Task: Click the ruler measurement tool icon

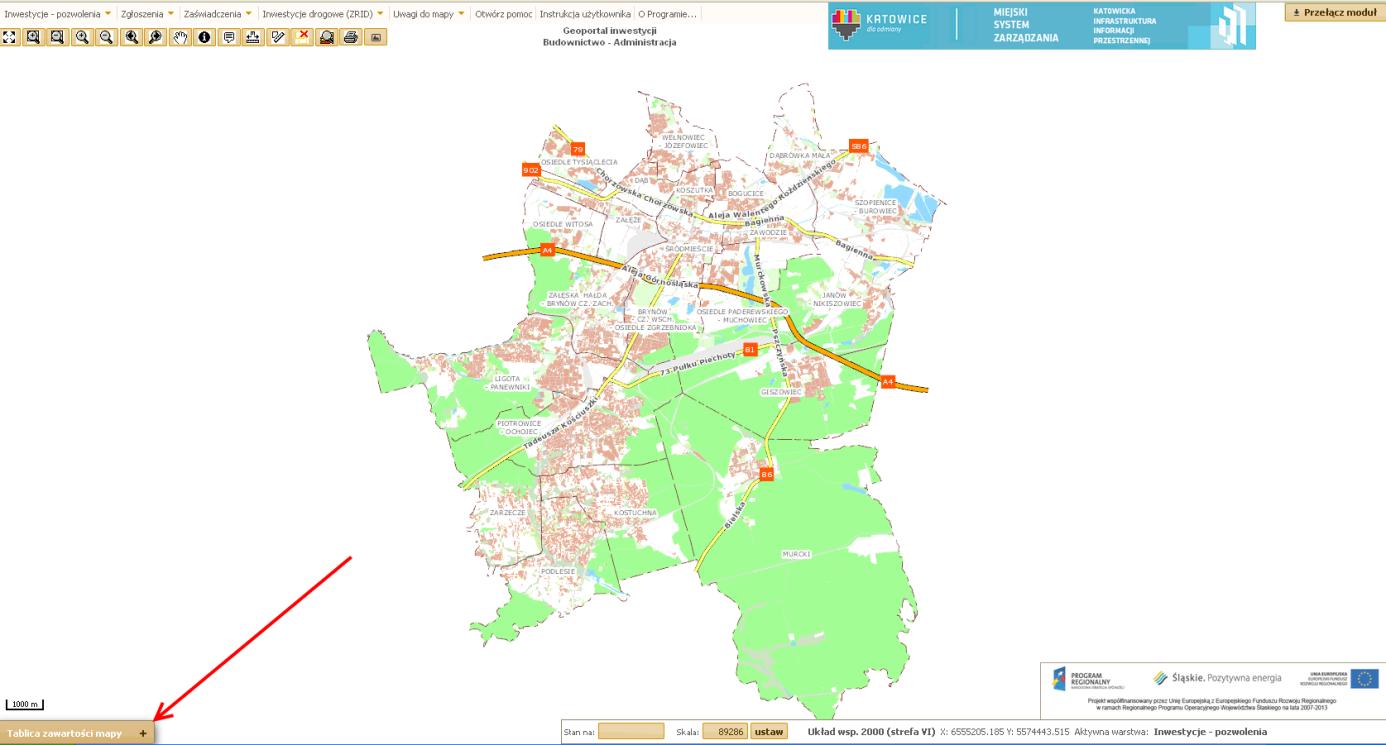Action: coord(253,37)
